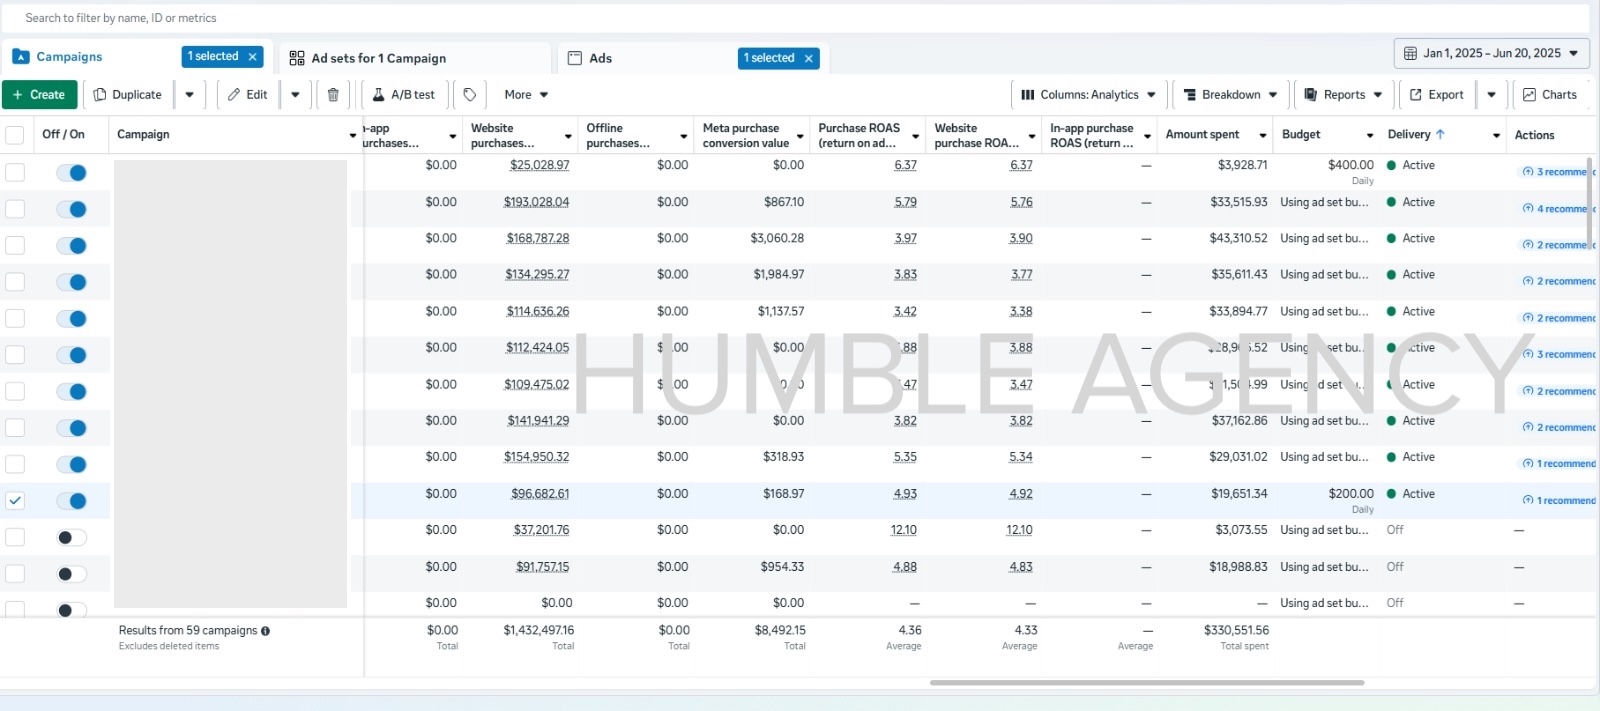
Task: Click the tag label icon in toolbar
Action: point(470,95)
